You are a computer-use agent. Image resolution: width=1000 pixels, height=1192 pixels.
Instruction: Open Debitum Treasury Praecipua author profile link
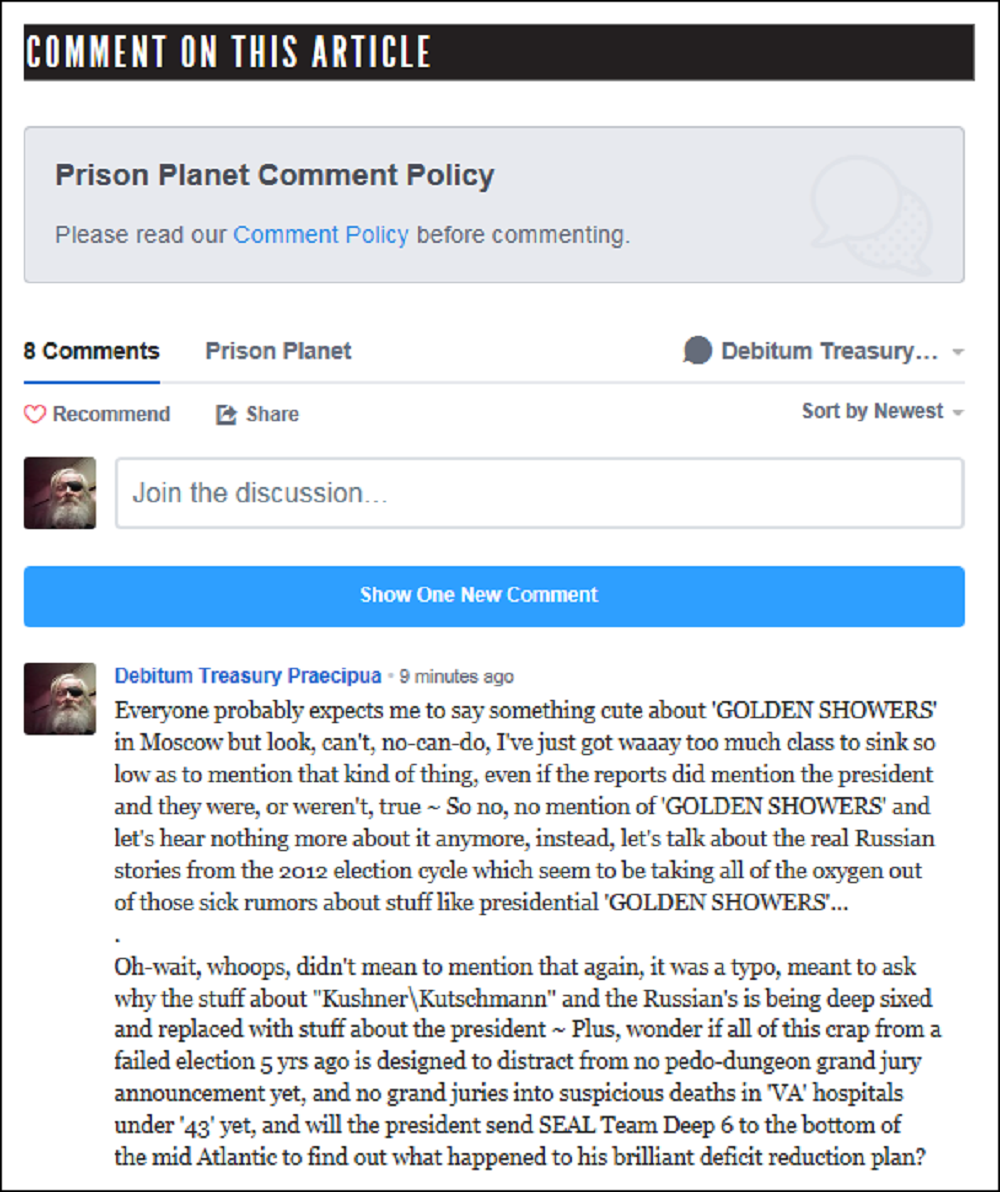coord(248,676)
